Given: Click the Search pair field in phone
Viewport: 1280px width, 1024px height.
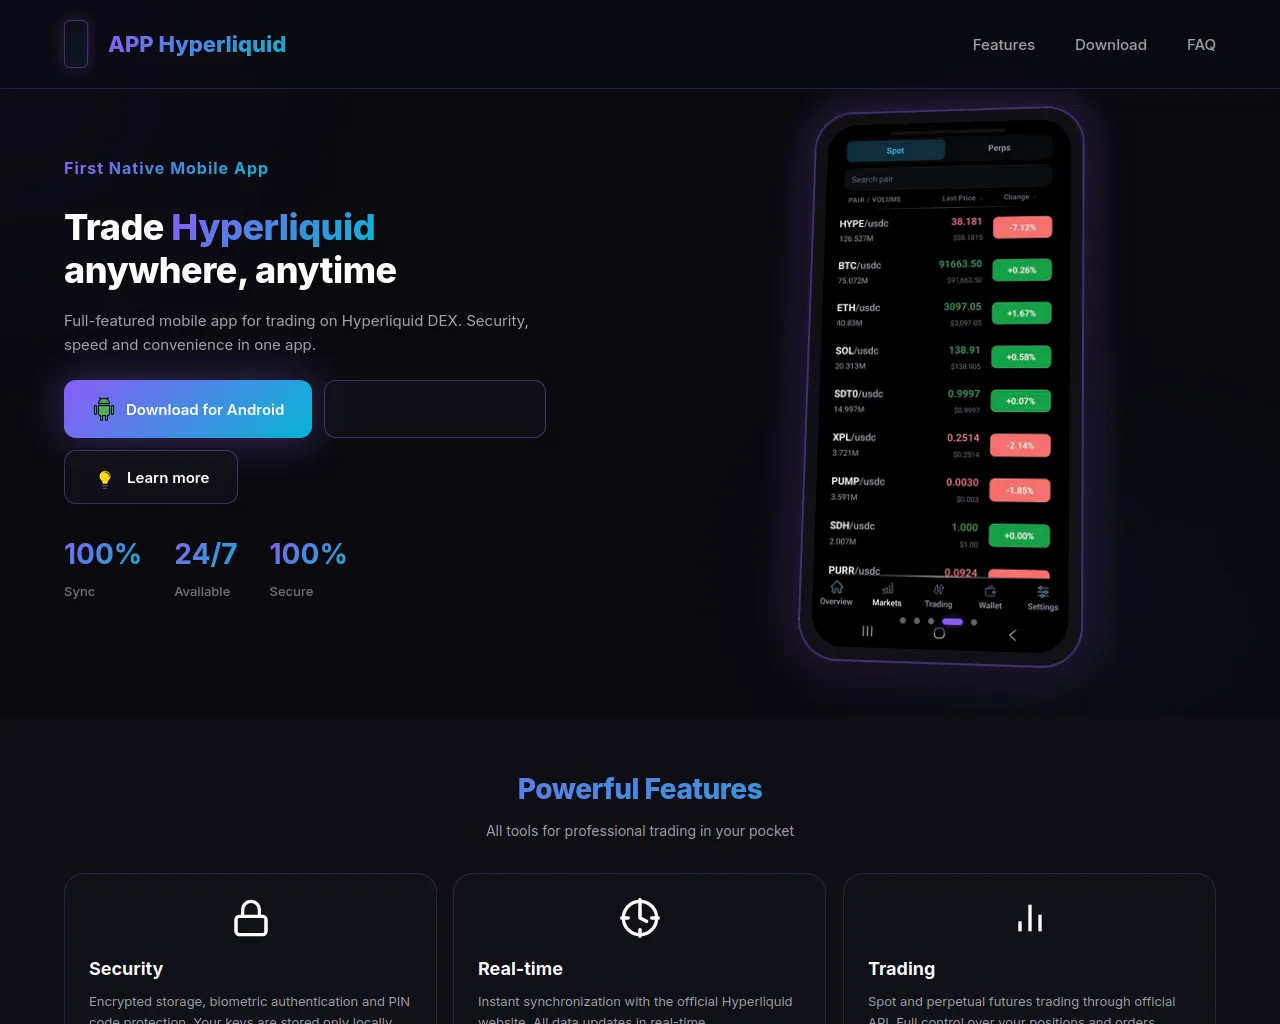Looking at the screenshot, I should [x=946, y=179].
